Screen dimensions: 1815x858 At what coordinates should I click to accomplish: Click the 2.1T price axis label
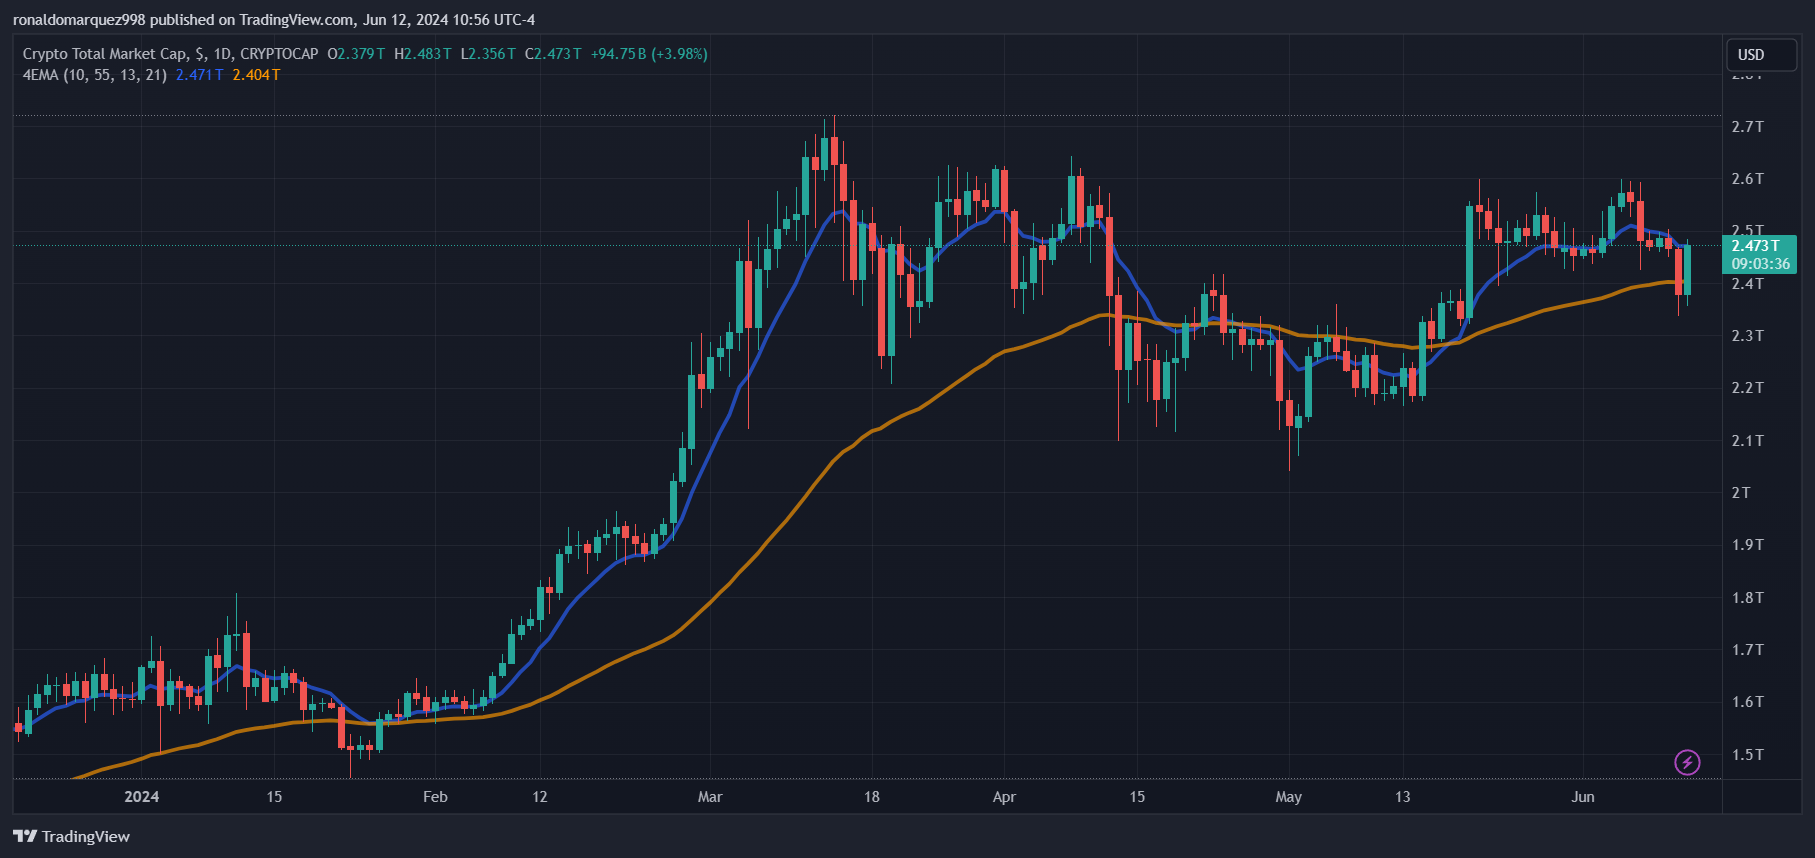pyautogui.click(x=1748, y=441)
